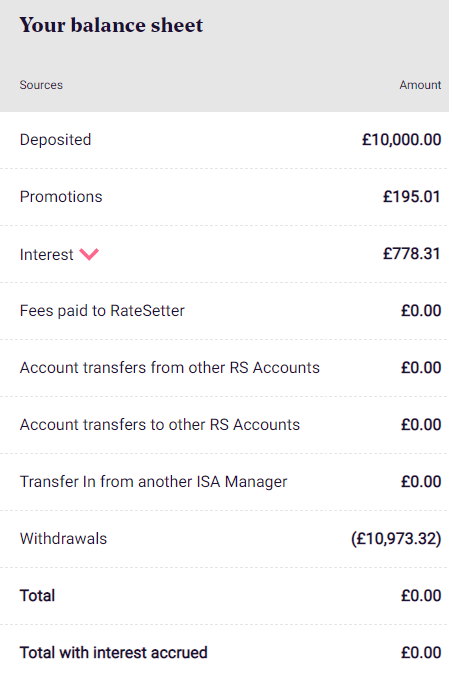Select Transfer In from another ISA Manager

point(154,482)
